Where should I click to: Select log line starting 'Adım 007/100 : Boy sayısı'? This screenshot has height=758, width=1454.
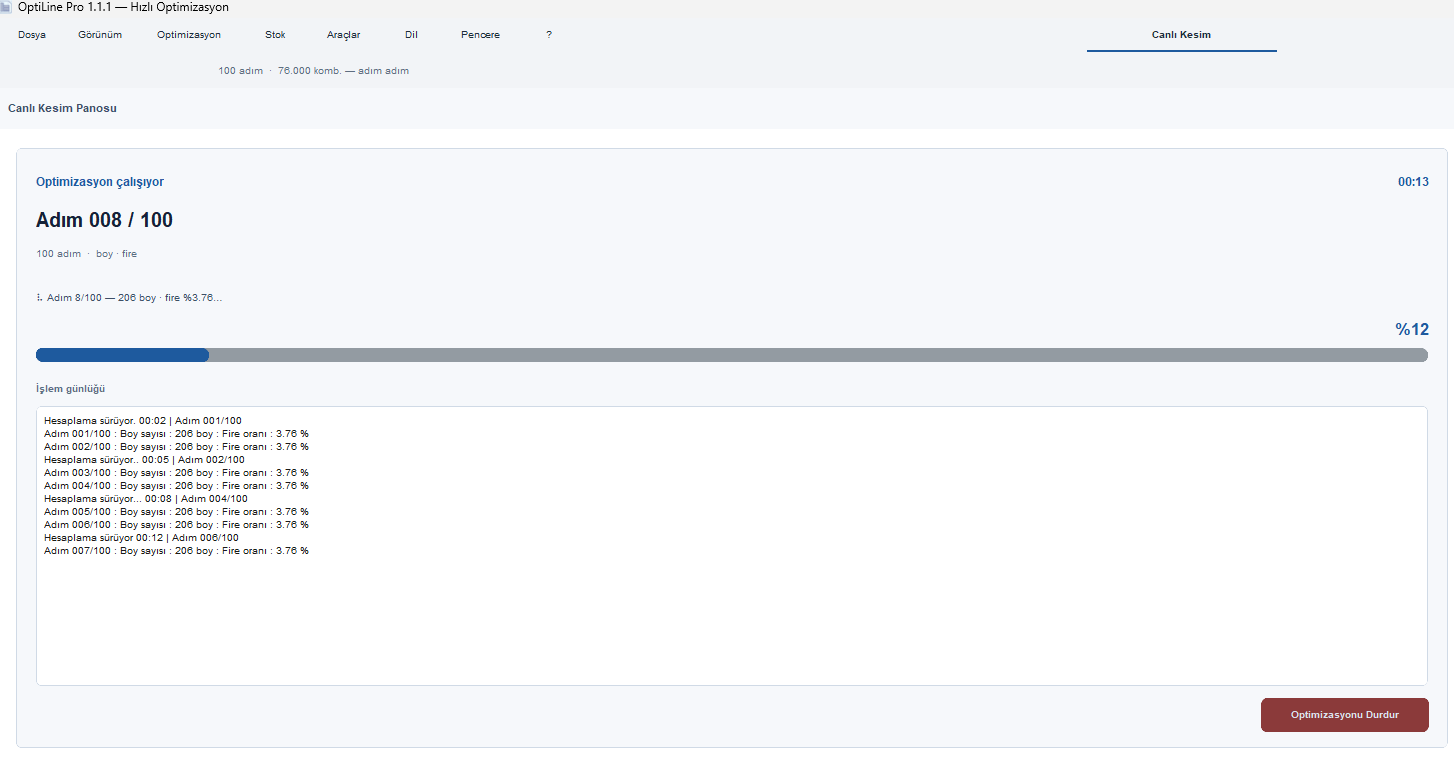coord(176,551)
